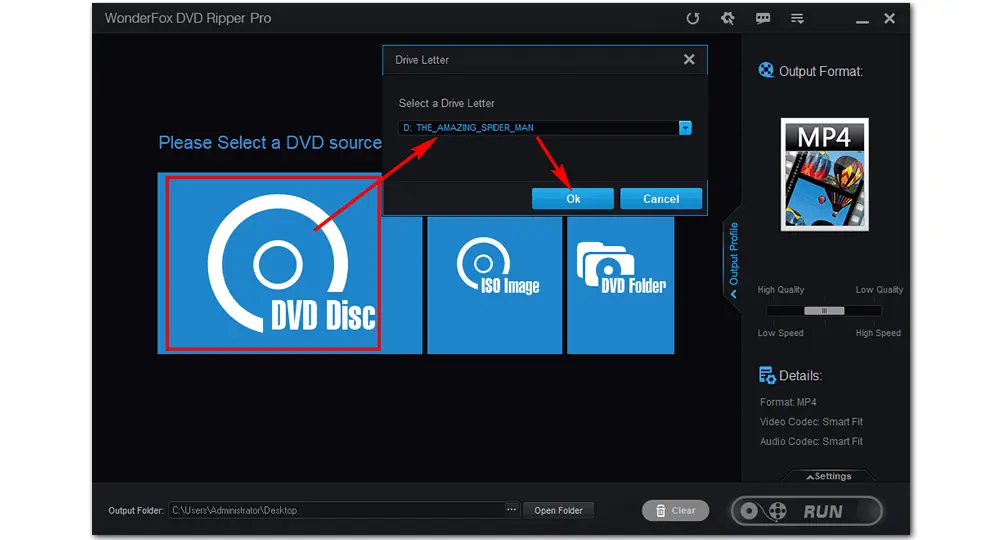
Task: Click the Details document icon
Action: point(767,376)
